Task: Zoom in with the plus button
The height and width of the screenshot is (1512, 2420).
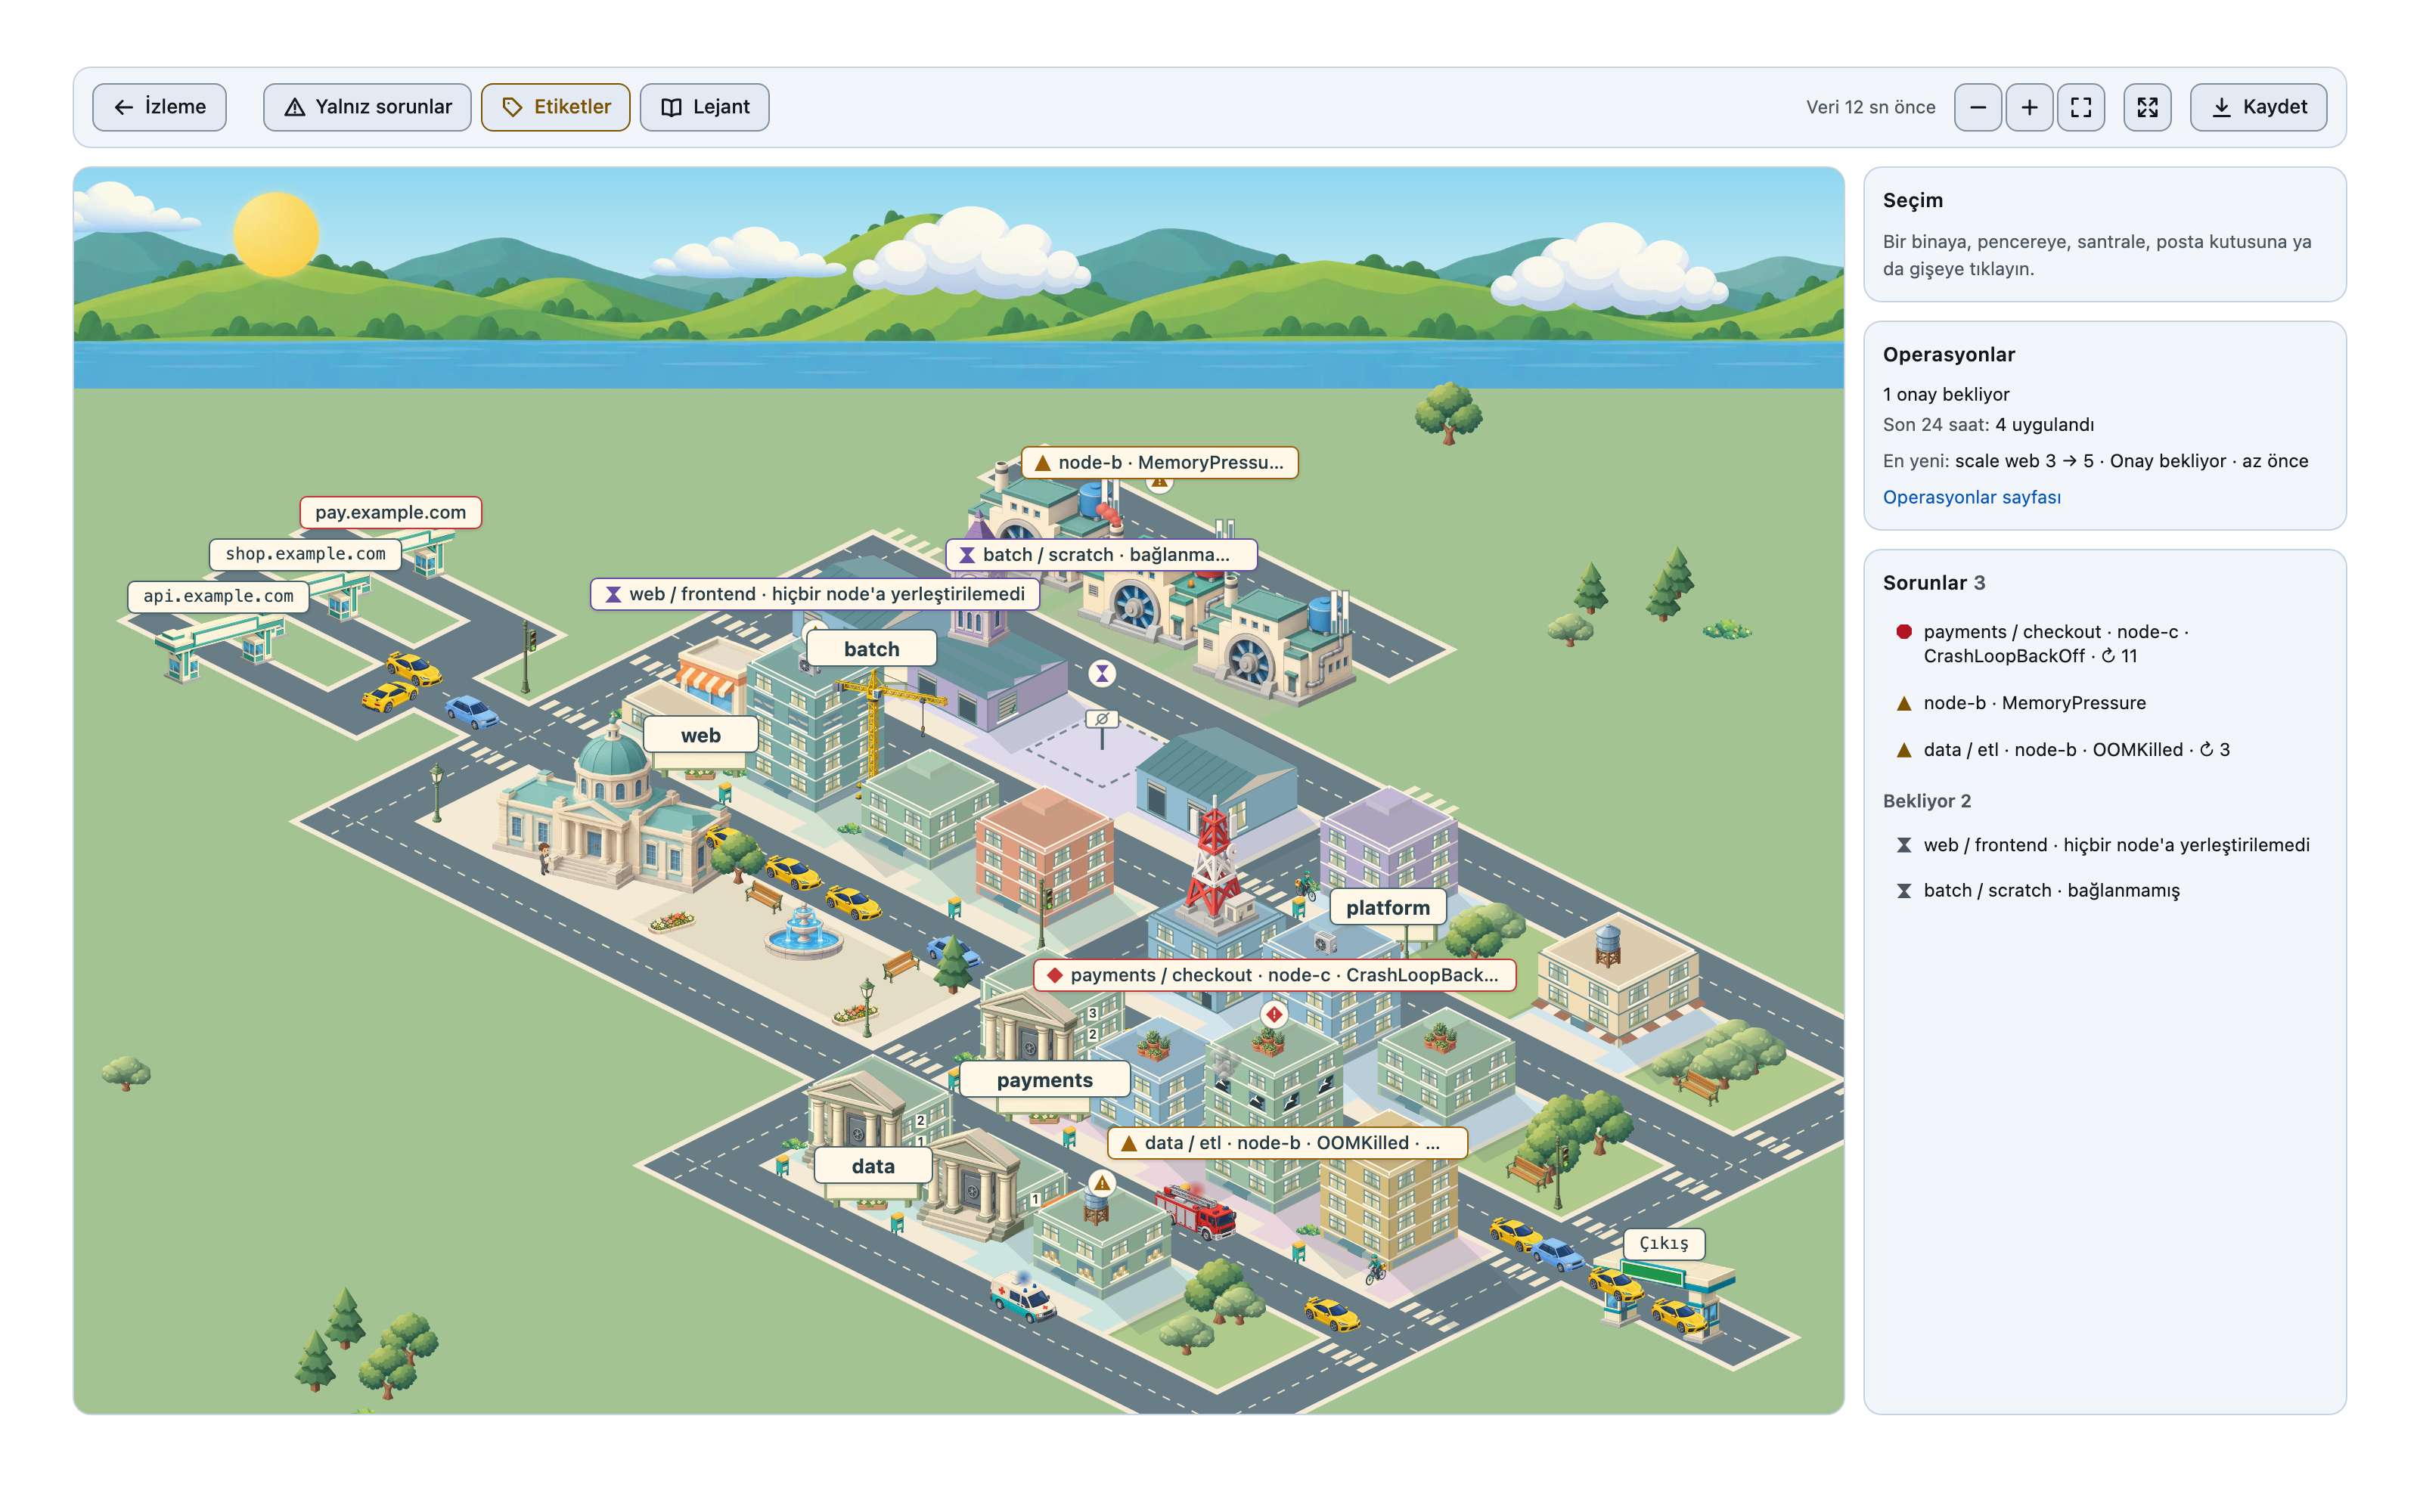Action: click(2029, 107)
